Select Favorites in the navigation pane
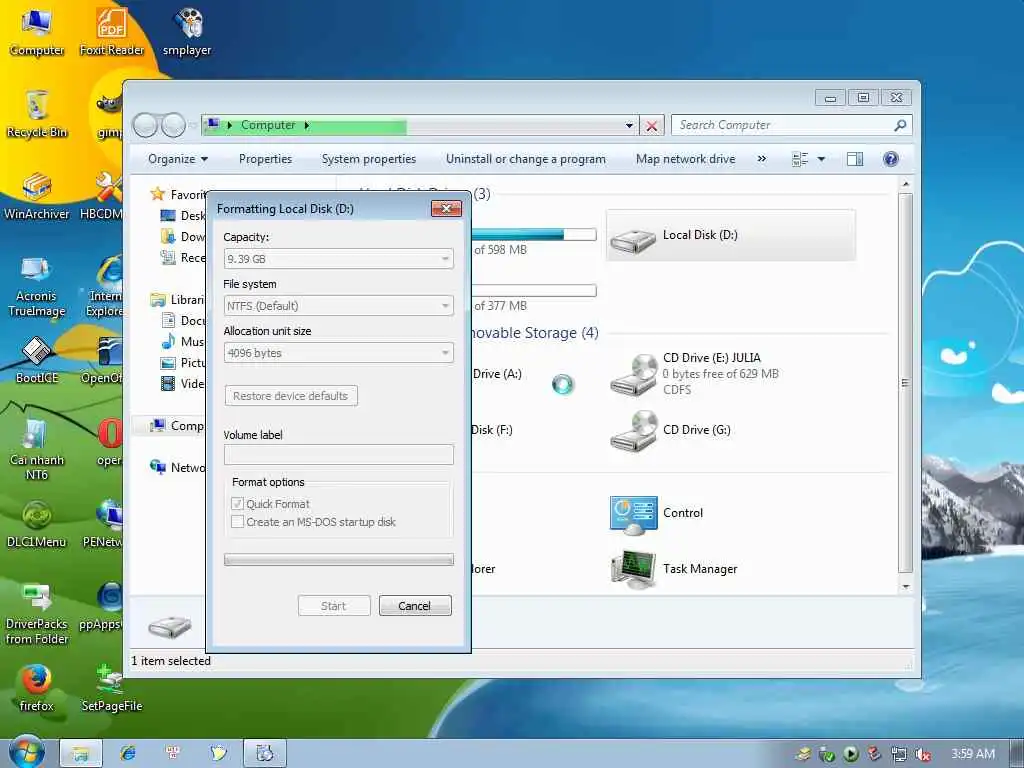This screenshot has width=1024, height=768. 178,195
